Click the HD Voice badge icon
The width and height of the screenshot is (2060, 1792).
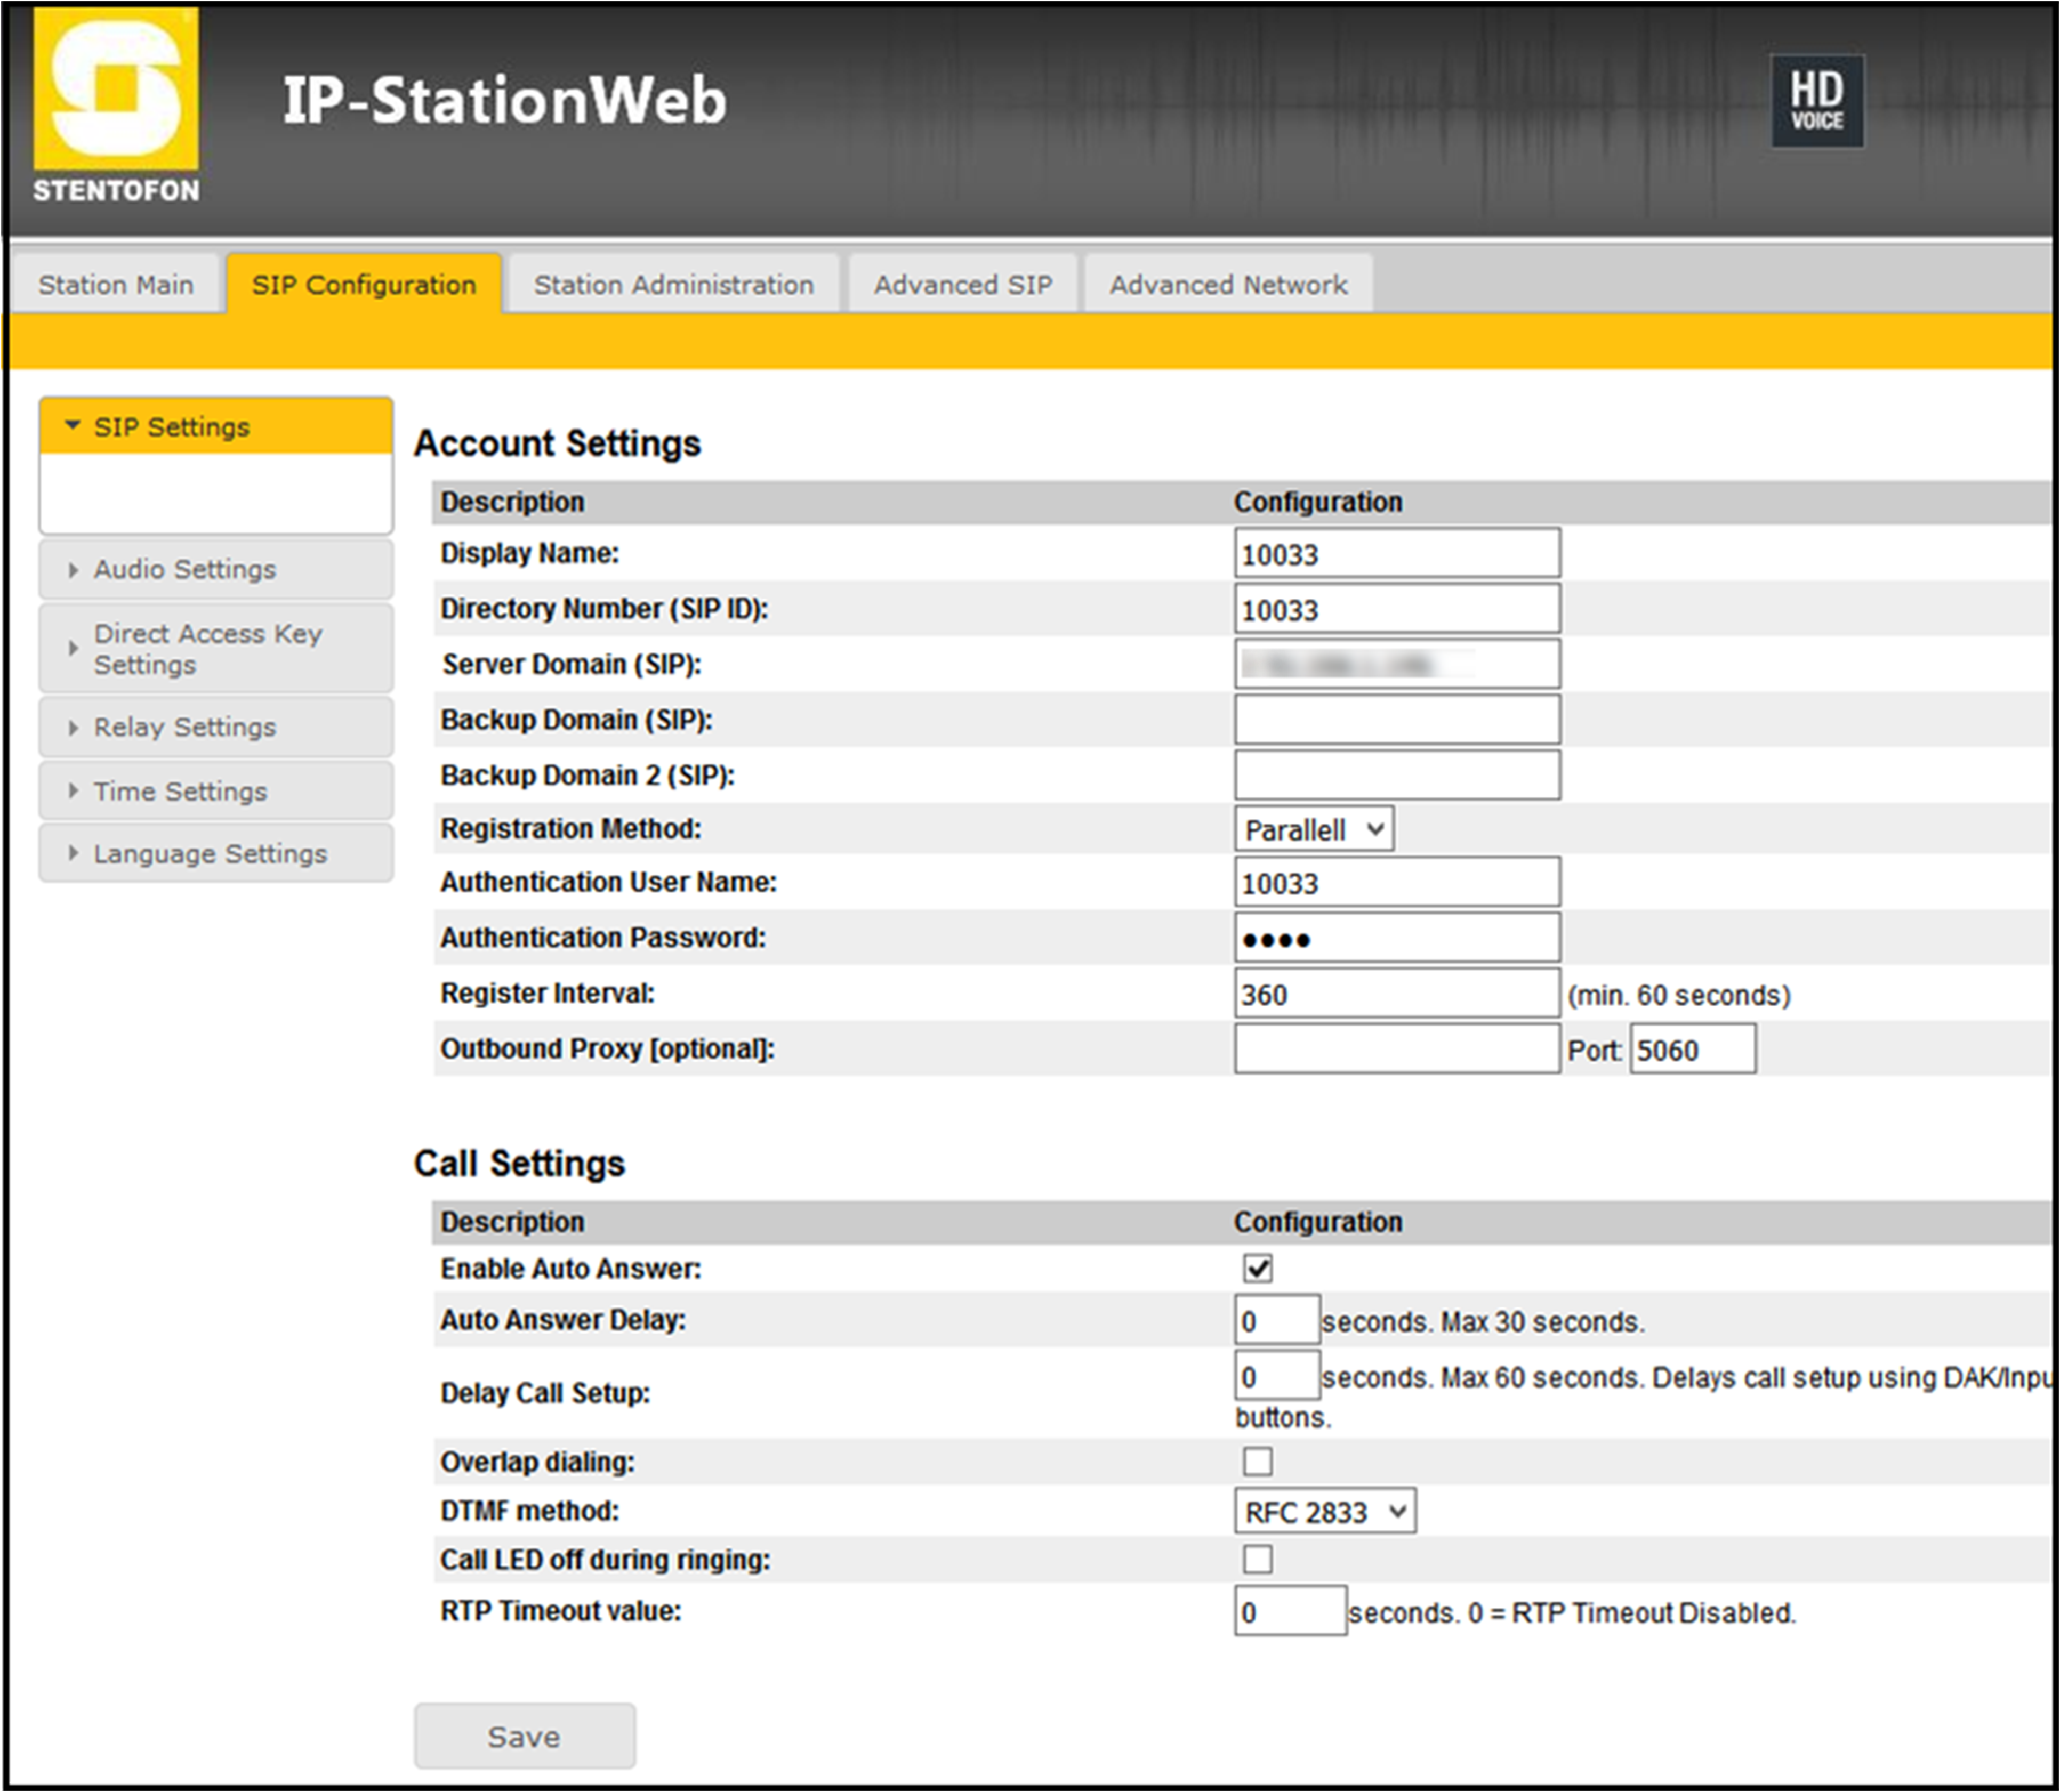point(1816,101)
